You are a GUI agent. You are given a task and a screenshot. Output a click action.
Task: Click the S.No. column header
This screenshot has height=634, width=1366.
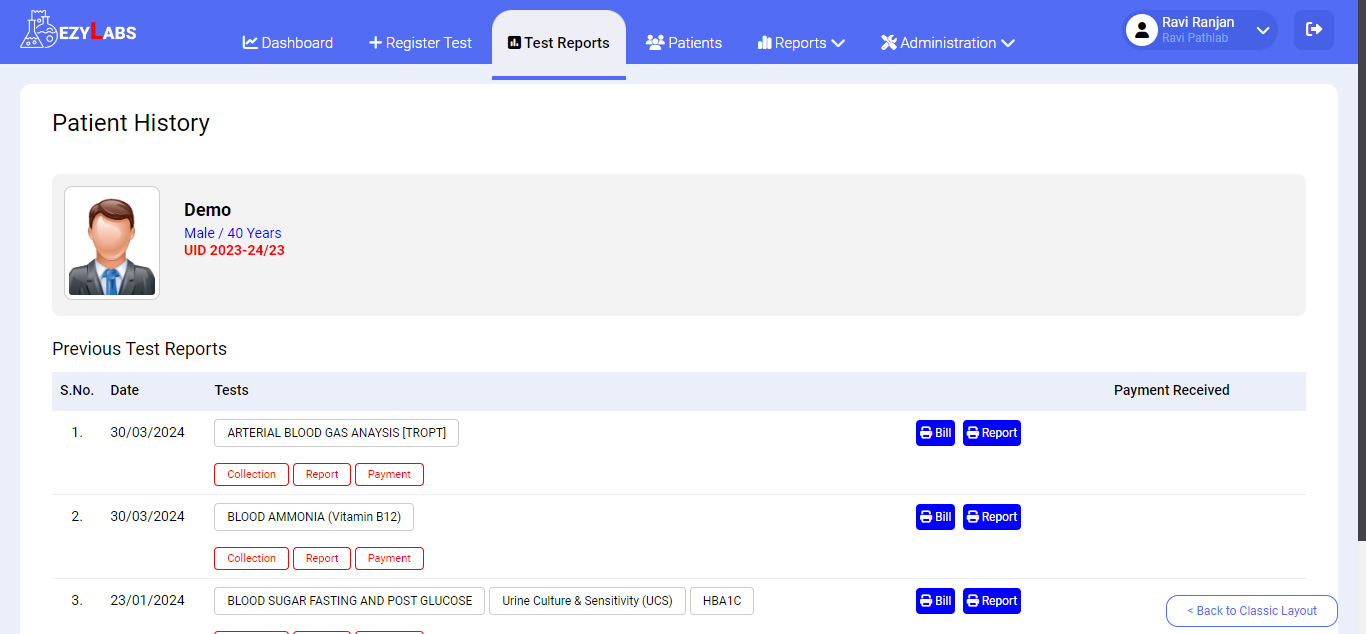(x=77, y=390)
